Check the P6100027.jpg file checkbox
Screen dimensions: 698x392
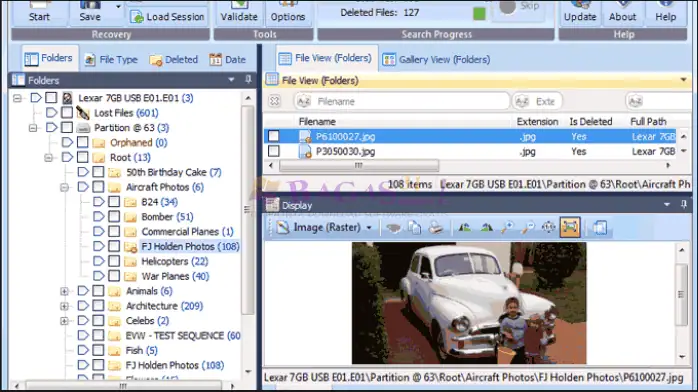(x=274, y=136)
